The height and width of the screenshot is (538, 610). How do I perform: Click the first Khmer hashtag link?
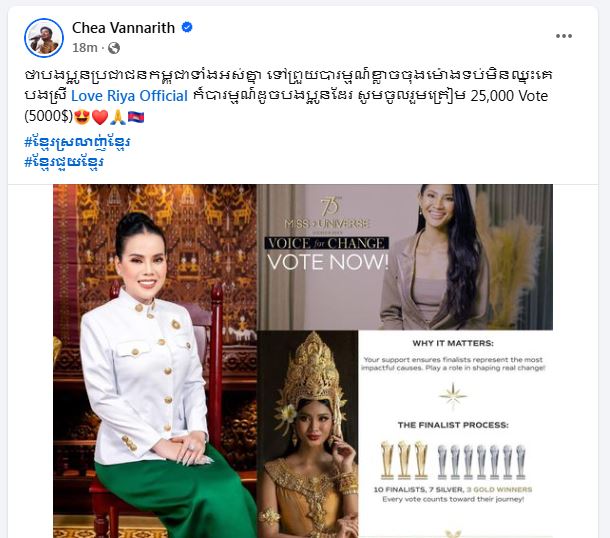point(77,142)
